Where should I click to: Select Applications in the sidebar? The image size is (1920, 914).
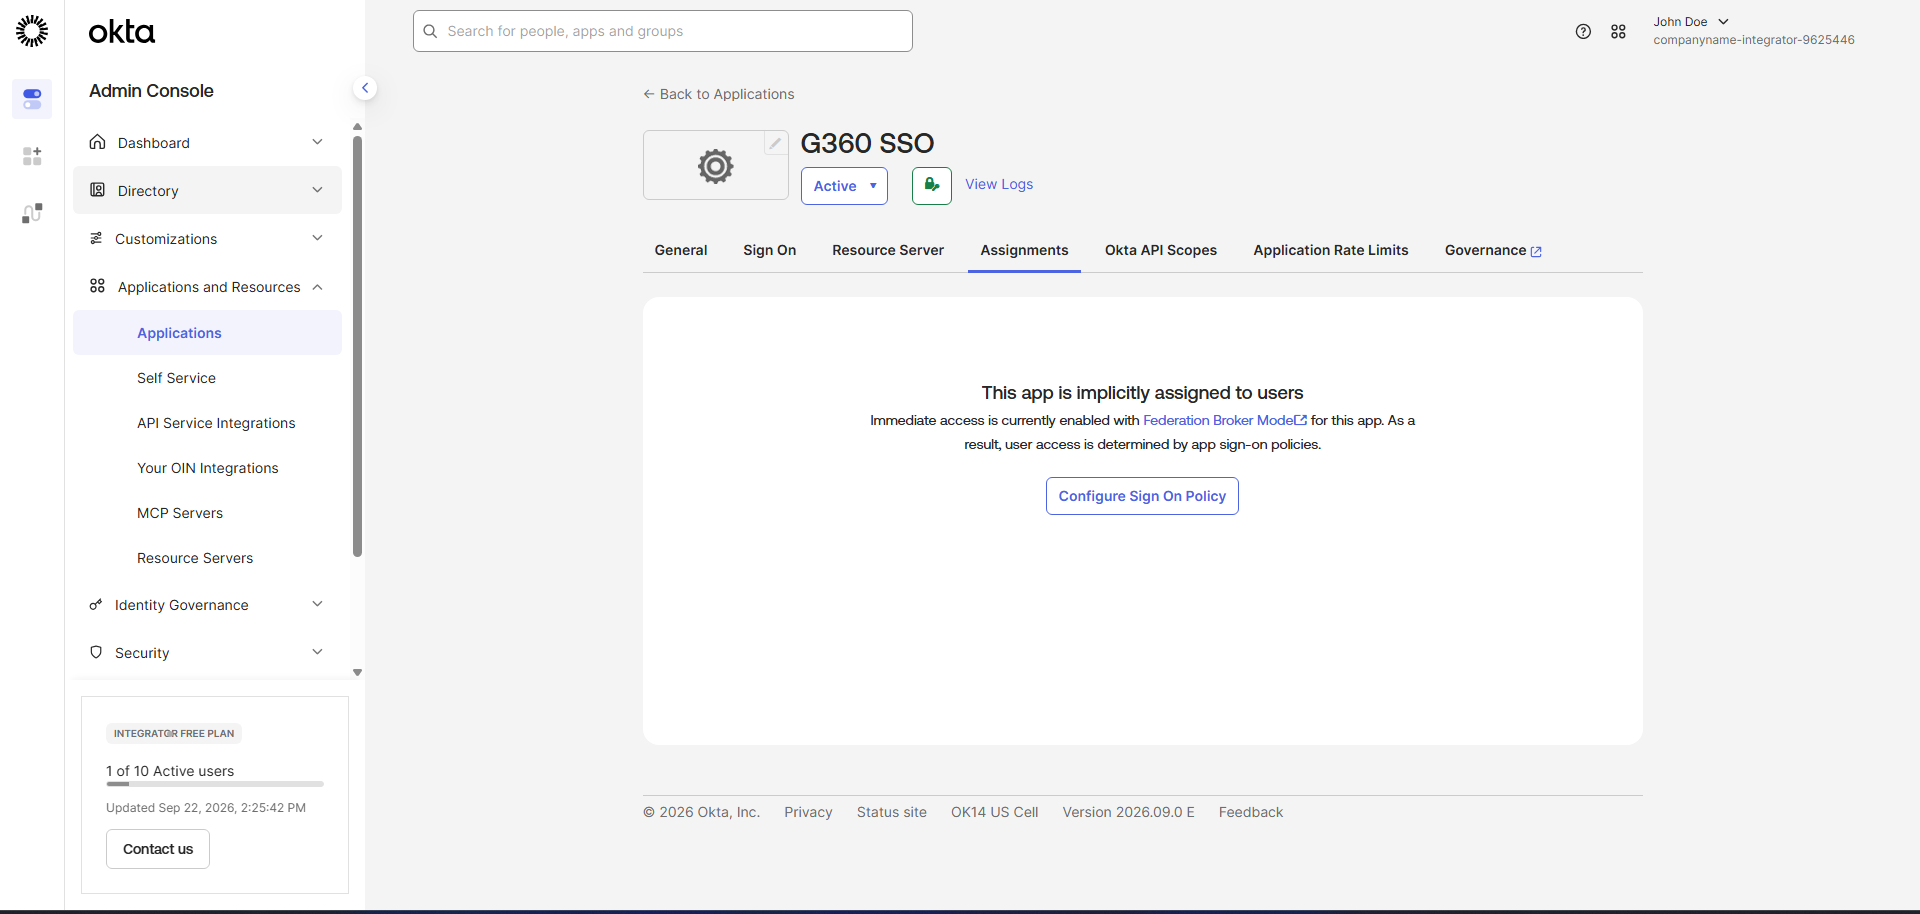207,333
